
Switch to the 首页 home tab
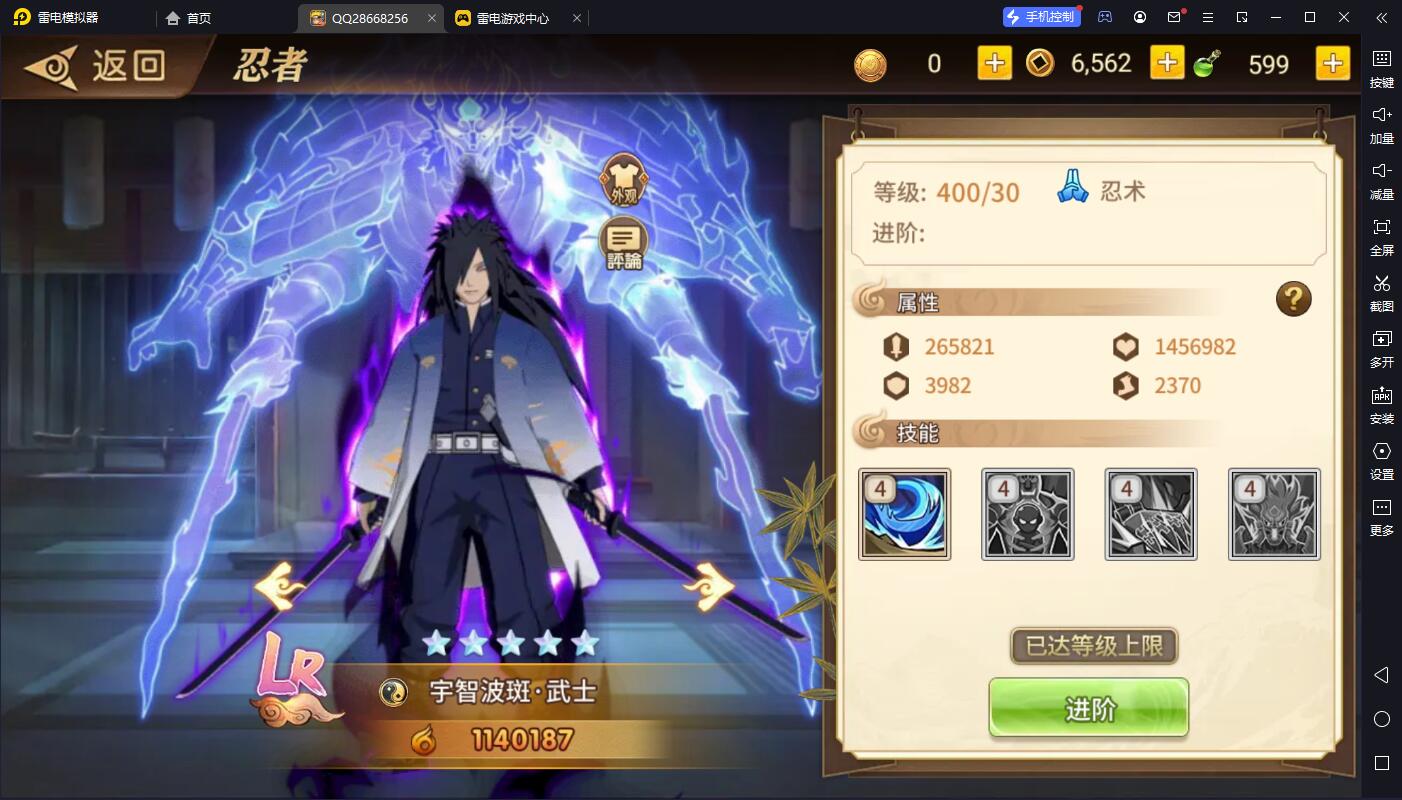pyautogui.click(x=189, y=18)
